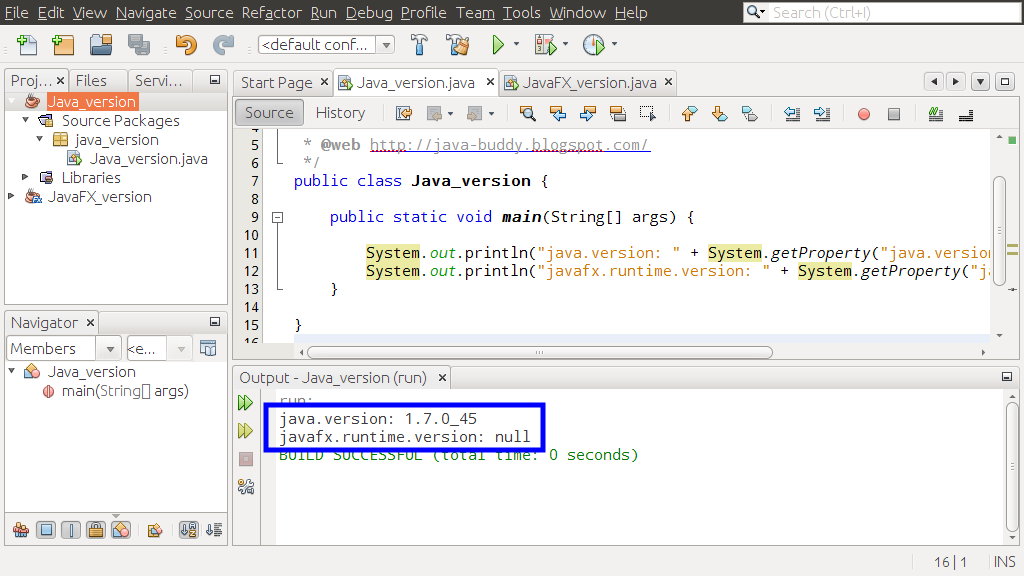Click the Search (Ctrl+I) field
Screen dimensions: 1024x576
pos(895,12)
